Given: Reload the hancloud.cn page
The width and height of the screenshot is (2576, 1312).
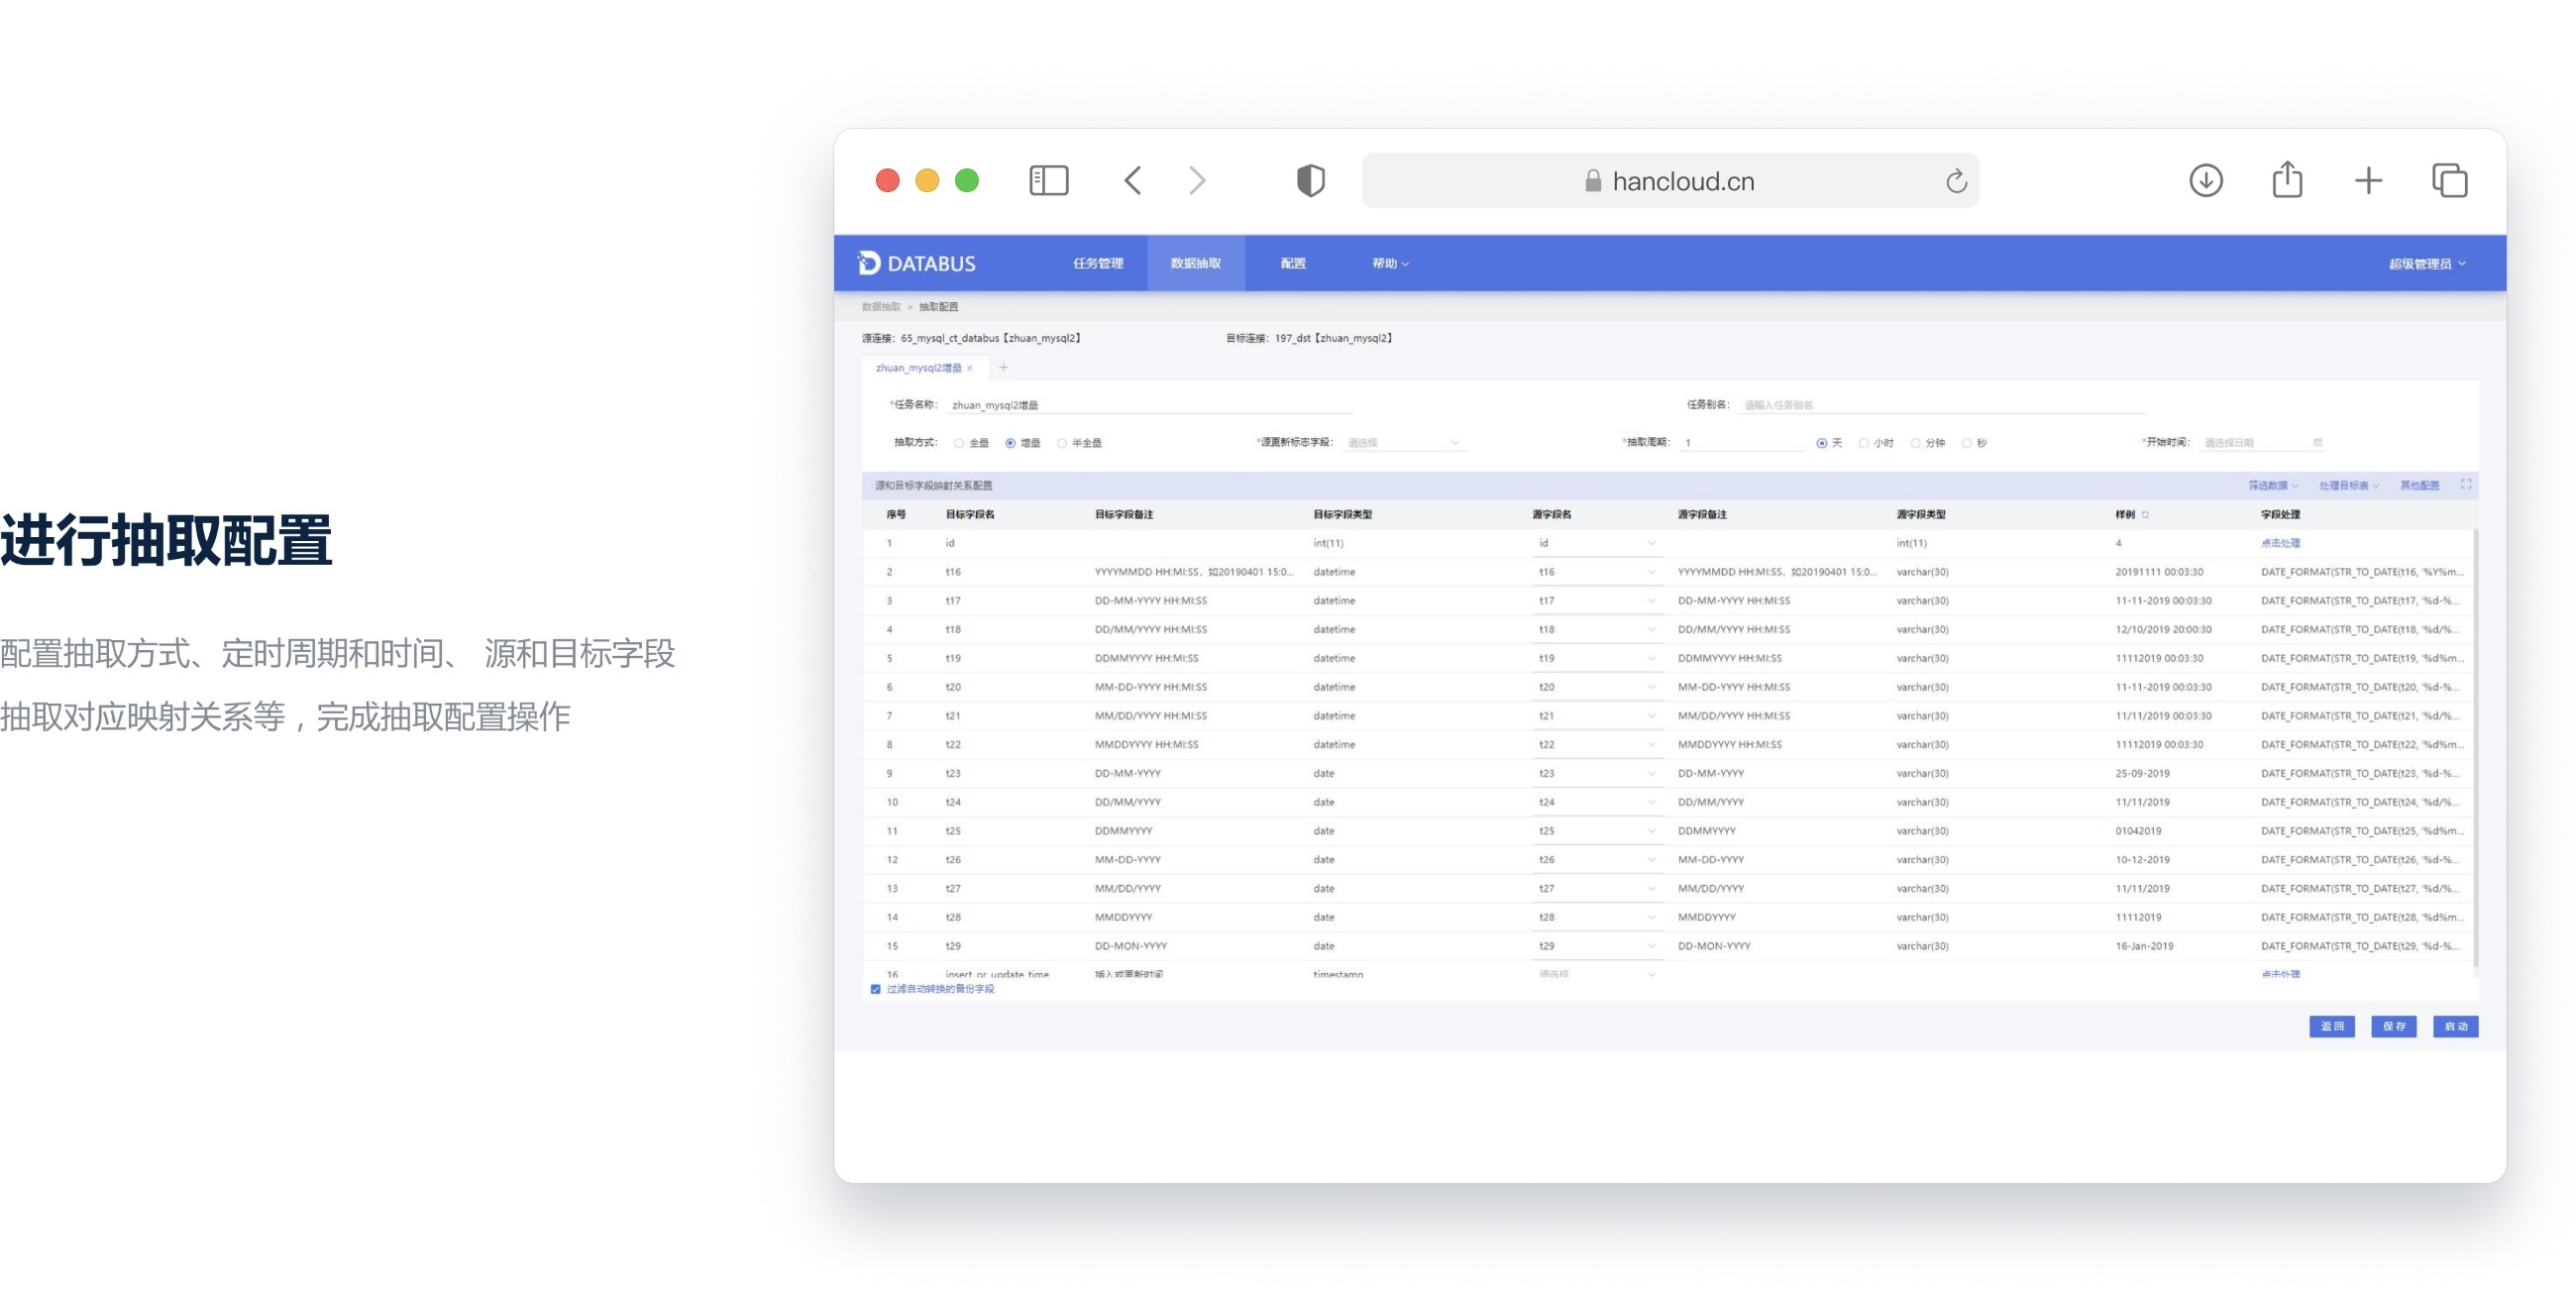Looking at the screenshot, I should click(x=1956, y=181).
